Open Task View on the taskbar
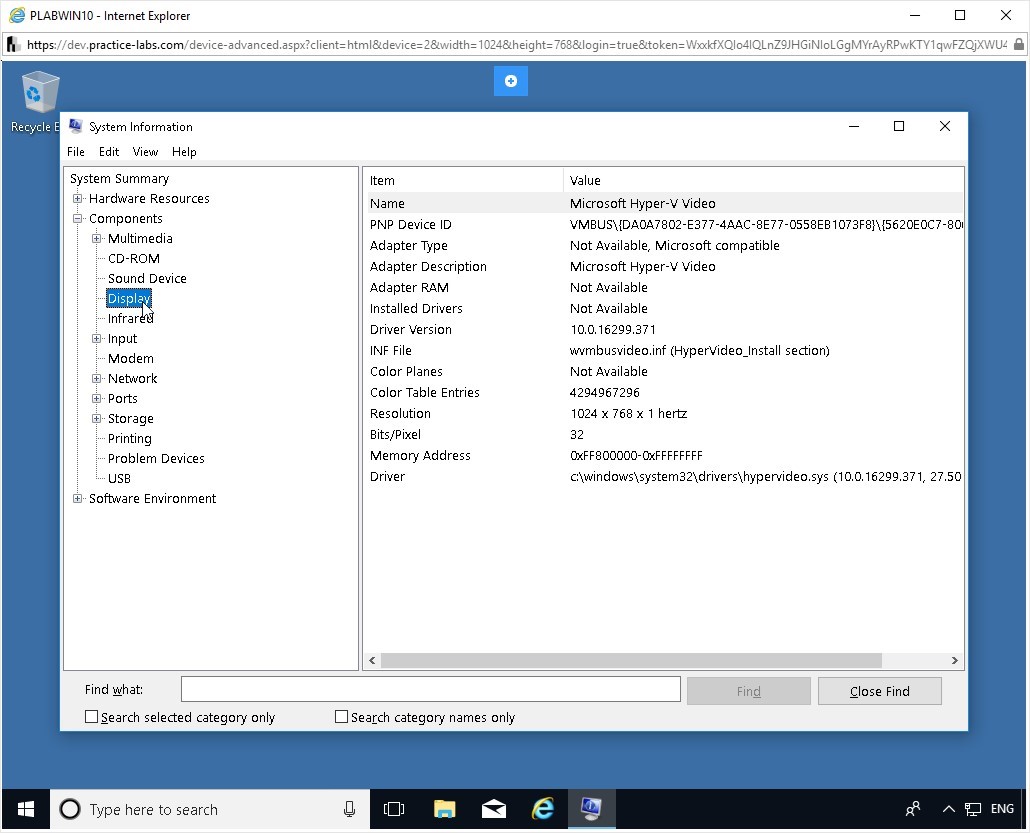 [x=393, y=809]
